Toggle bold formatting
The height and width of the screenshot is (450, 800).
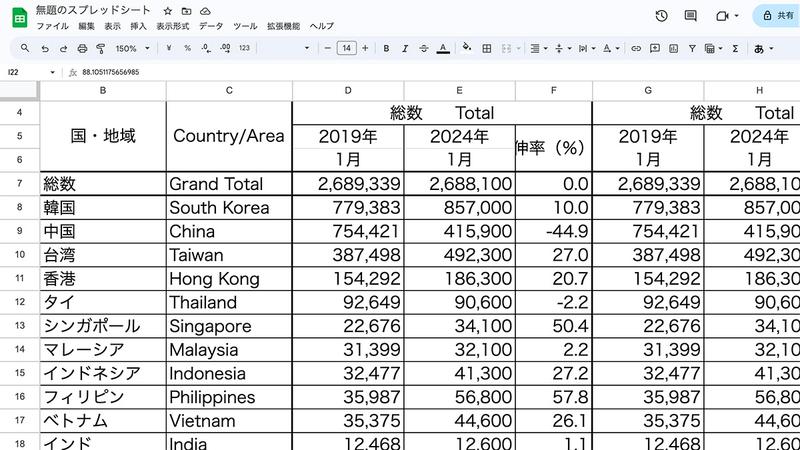386,48
